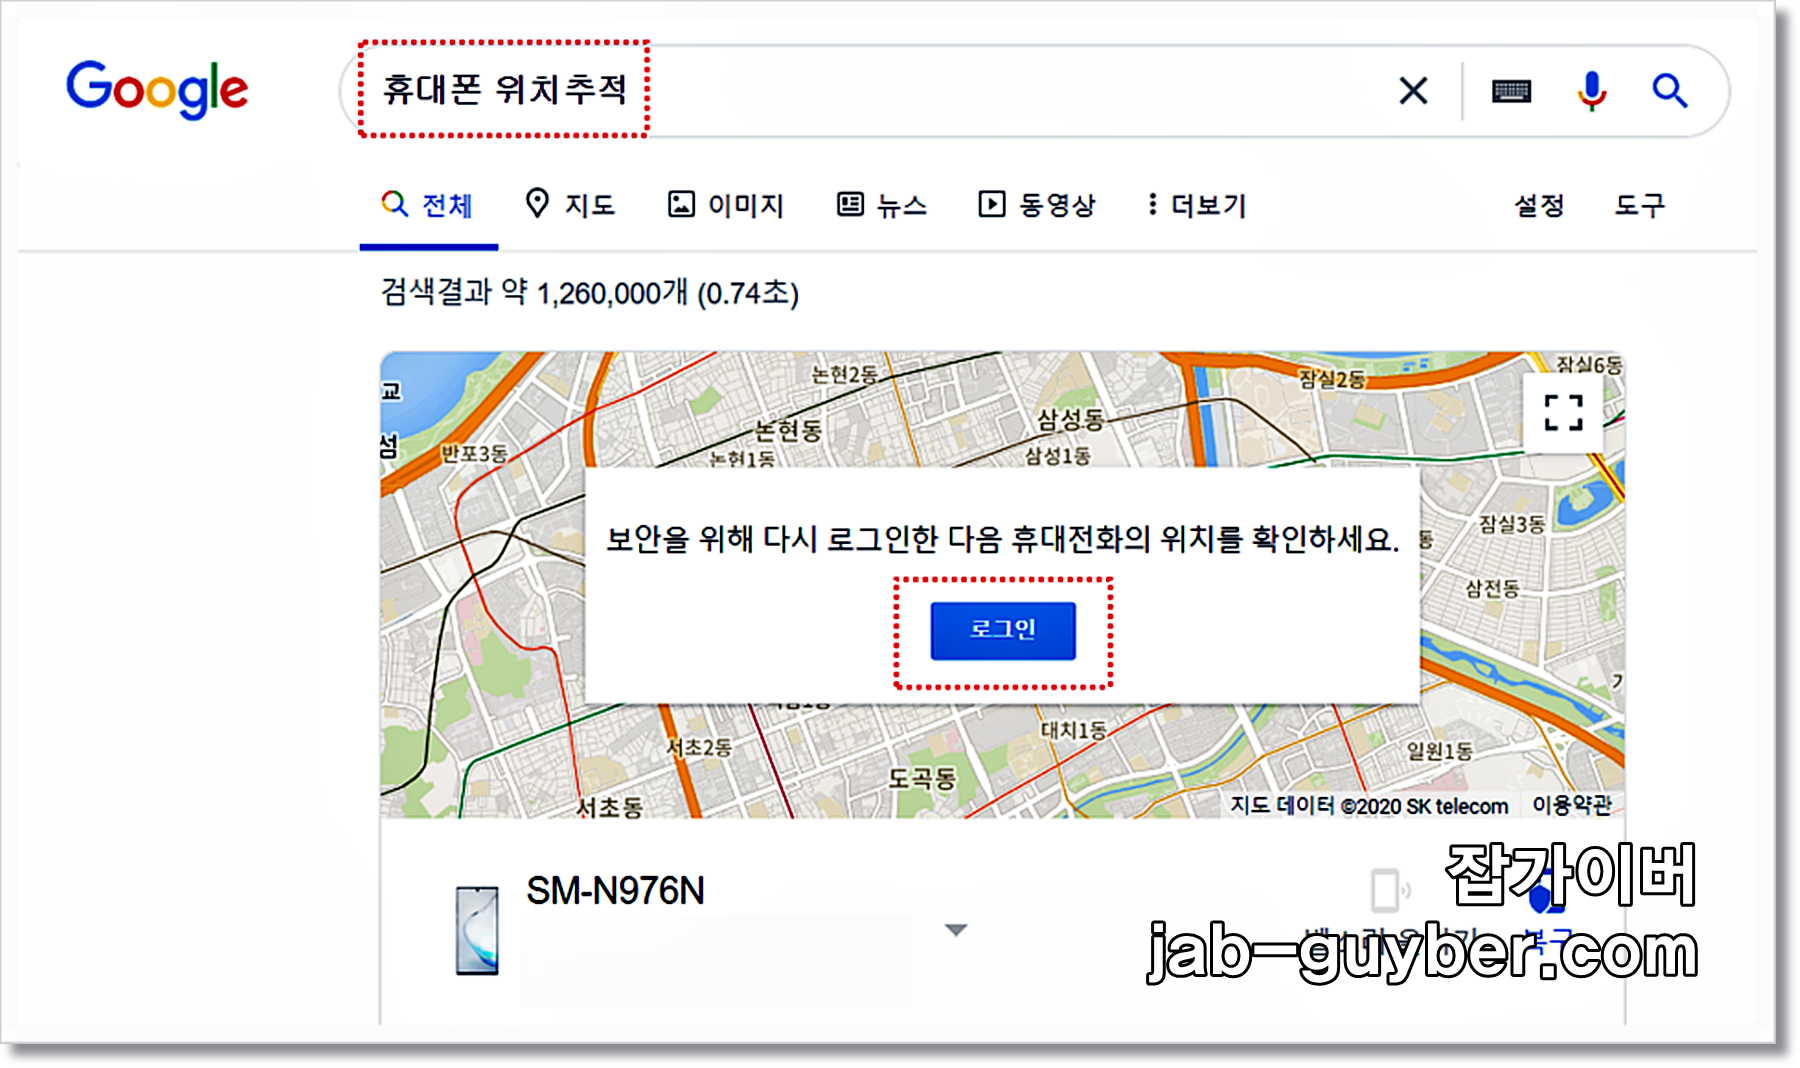Click the 논현동 label on the map
This screenshot has width=1800, height=1068.
pyautogui.click(x=788, y=430)
